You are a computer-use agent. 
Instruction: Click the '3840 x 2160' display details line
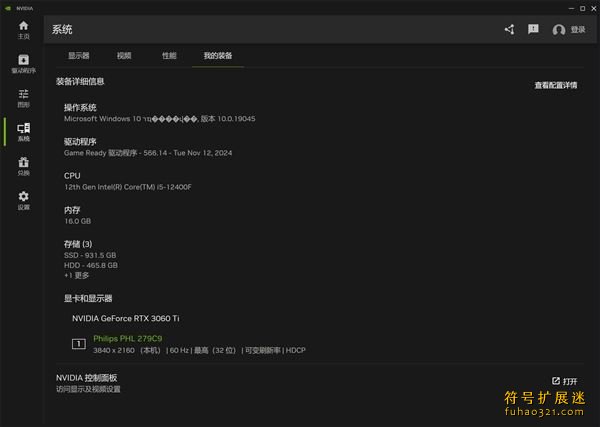point(199,350)
